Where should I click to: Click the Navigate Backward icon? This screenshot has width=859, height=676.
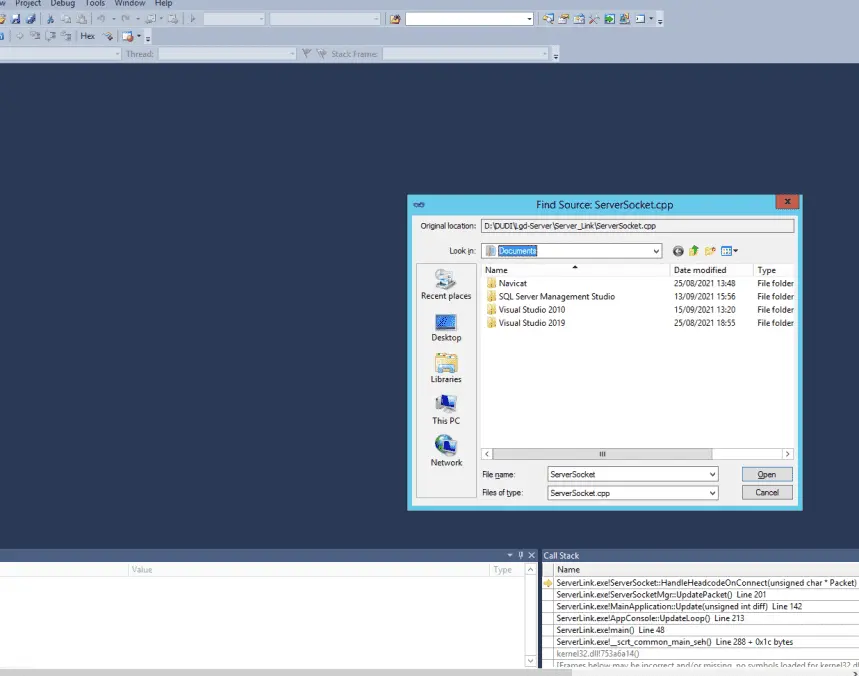pyautogui.click(x=150, y=19)
